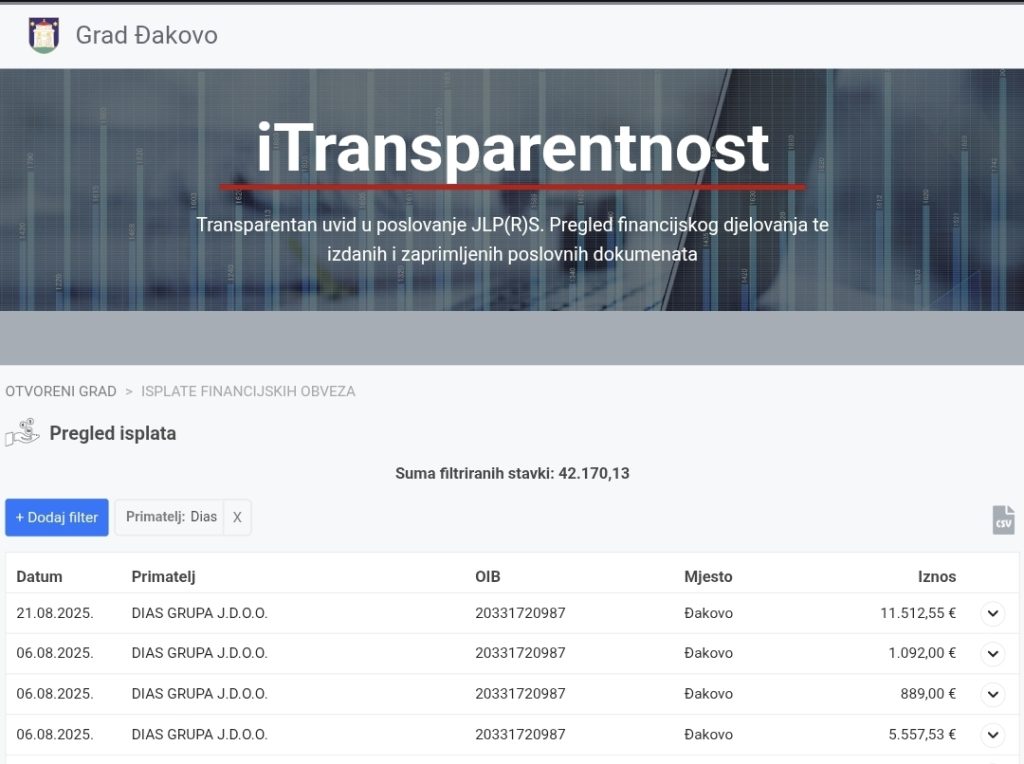Click Đakovo in the 889,00 € row
1024x764 pixels.
pos(708,693)
